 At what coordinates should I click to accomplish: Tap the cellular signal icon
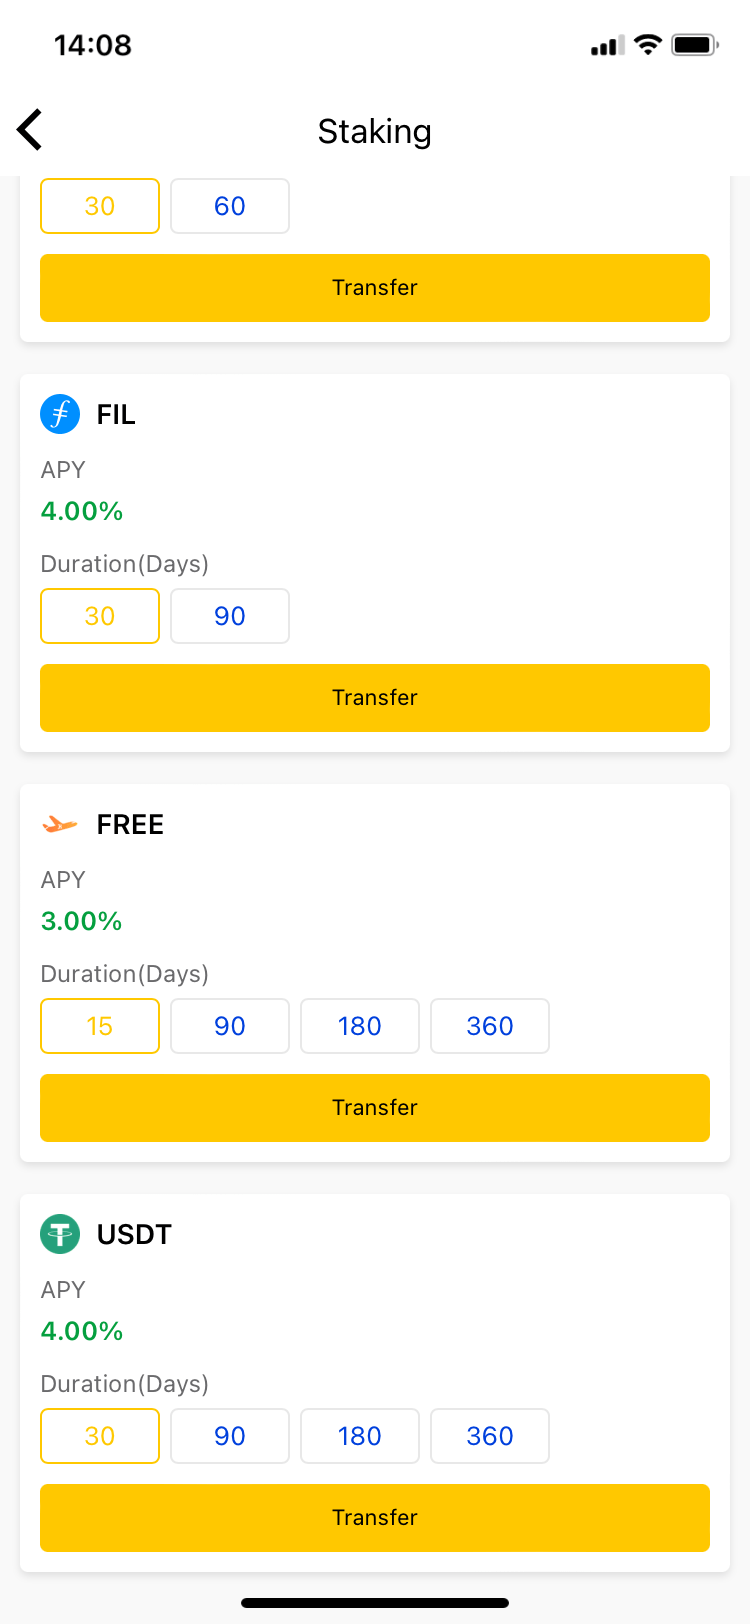[607, 45]
